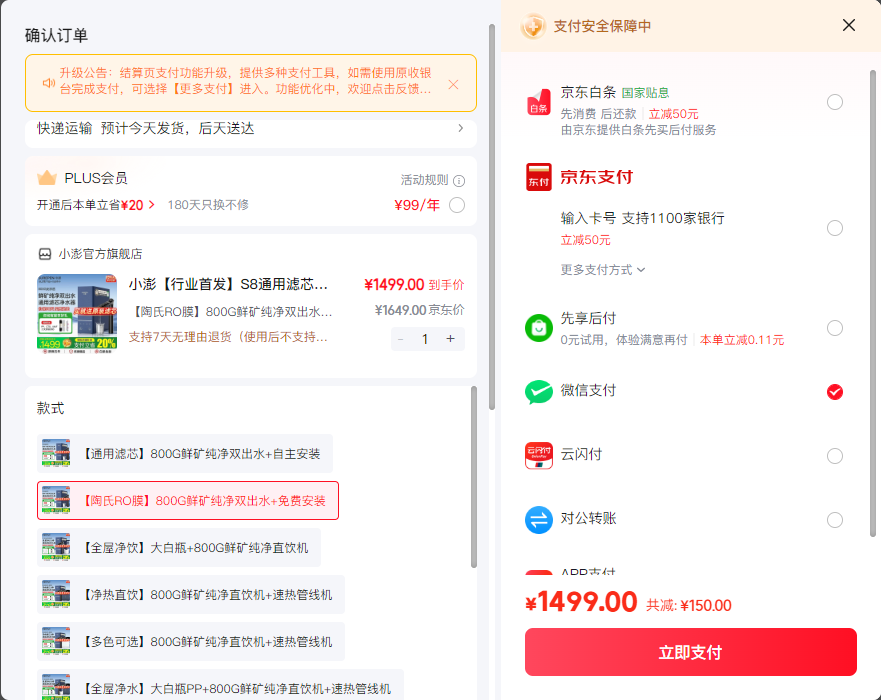881x700 pixels.
Task: Select 云闪付 radio button
Action: tap(834, 456)
